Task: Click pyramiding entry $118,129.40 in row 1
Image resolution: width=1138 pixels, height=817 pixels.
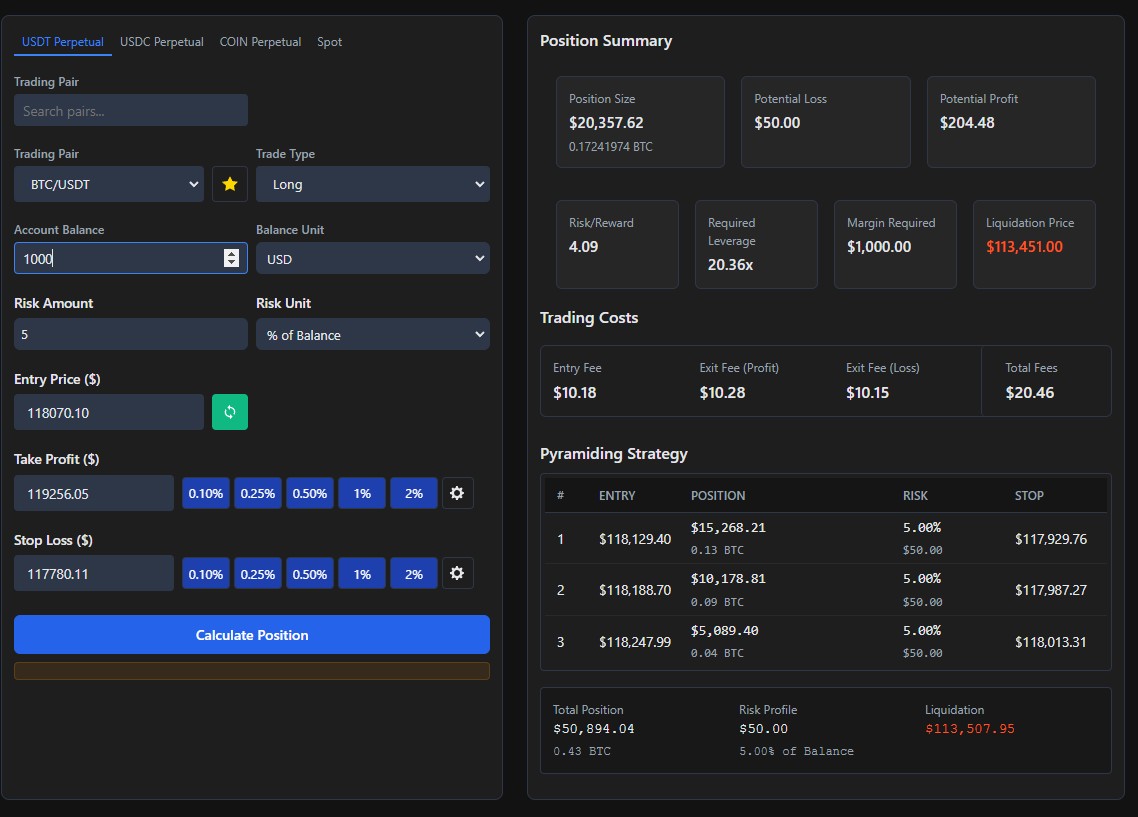Action: coord(635,539)
